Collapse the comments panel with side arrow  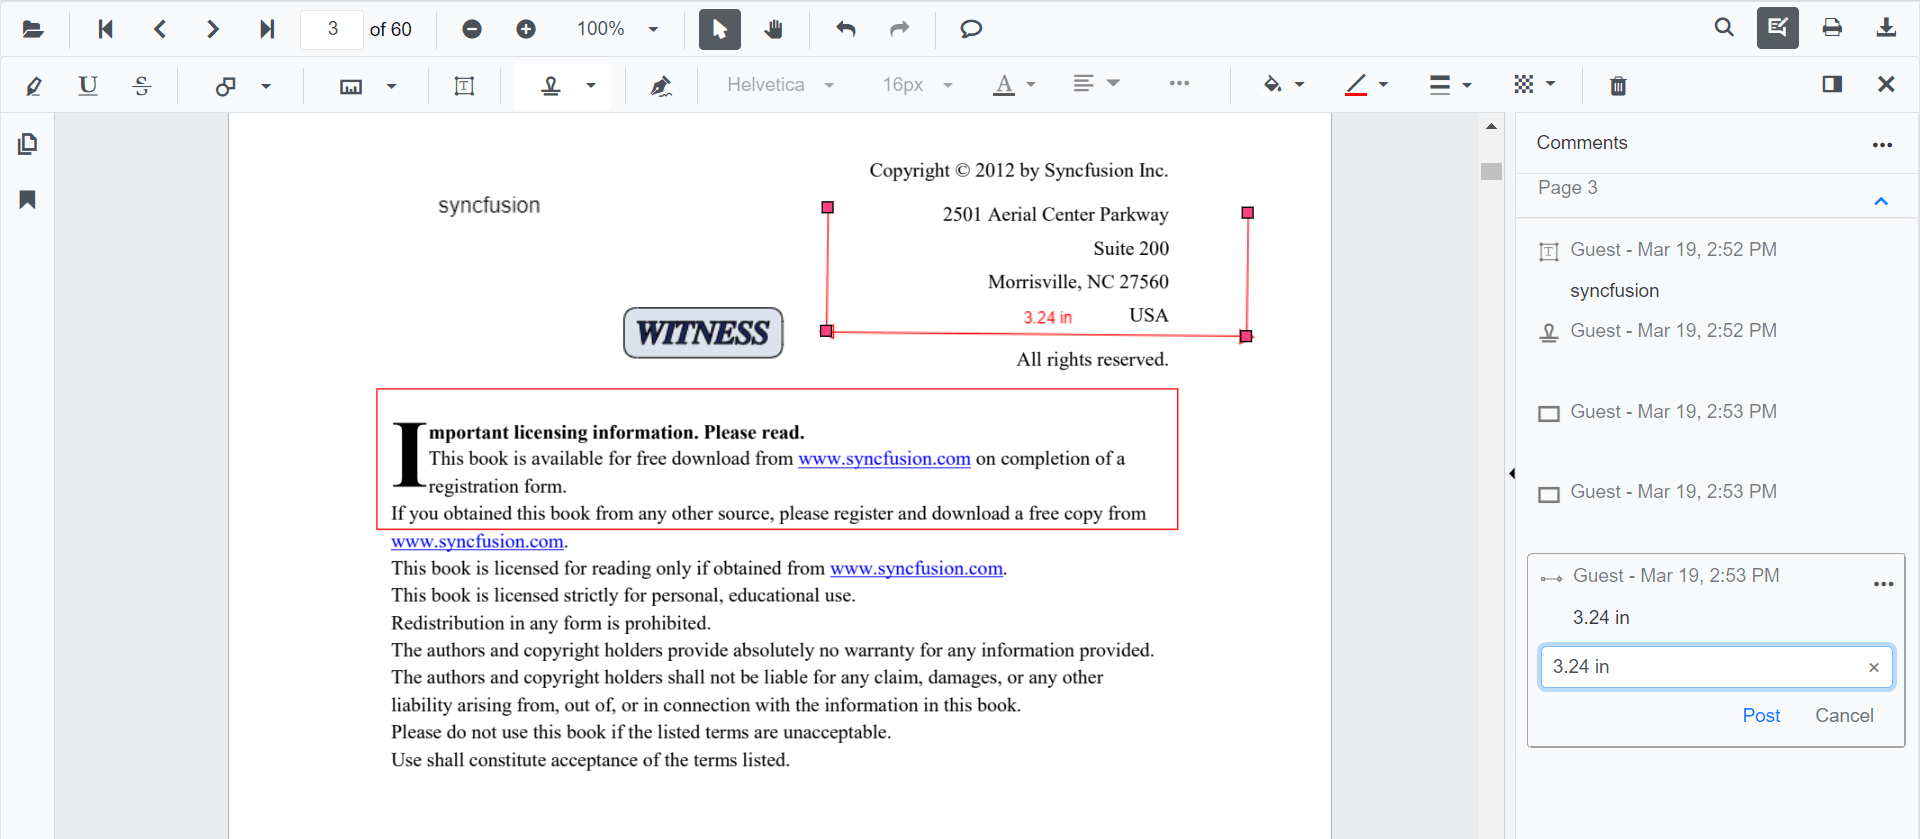(x=1511, y=473)
